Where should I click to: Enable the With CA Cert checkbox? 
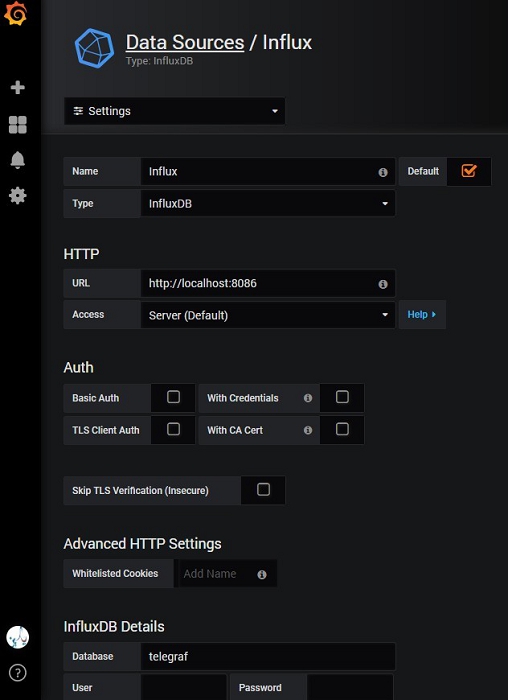(x=342, y=429)
